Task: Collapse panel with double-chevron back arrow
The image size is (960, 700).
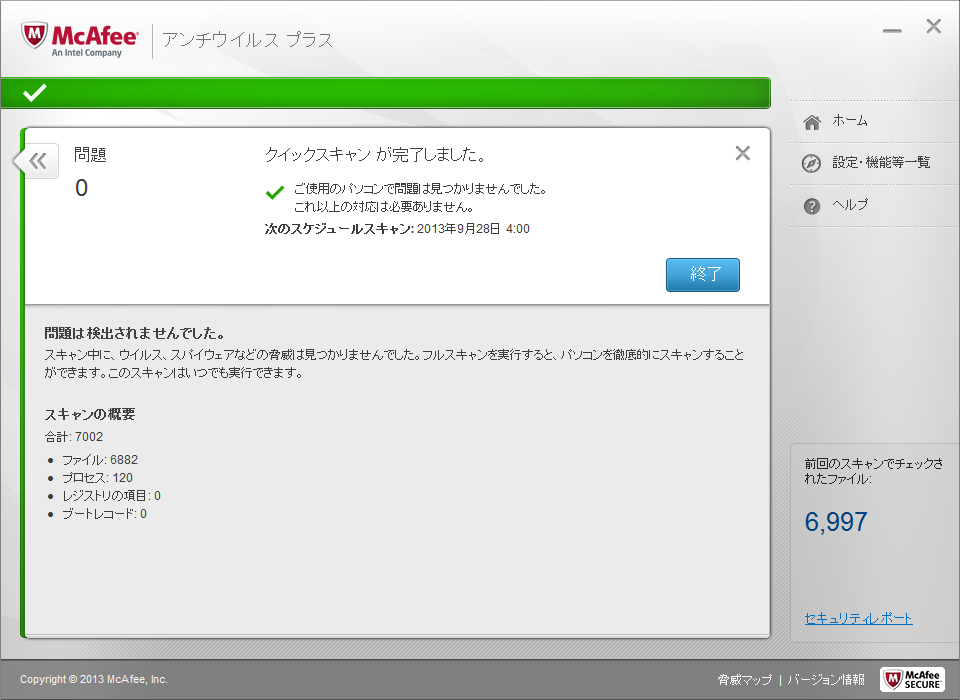Action: 38,161
